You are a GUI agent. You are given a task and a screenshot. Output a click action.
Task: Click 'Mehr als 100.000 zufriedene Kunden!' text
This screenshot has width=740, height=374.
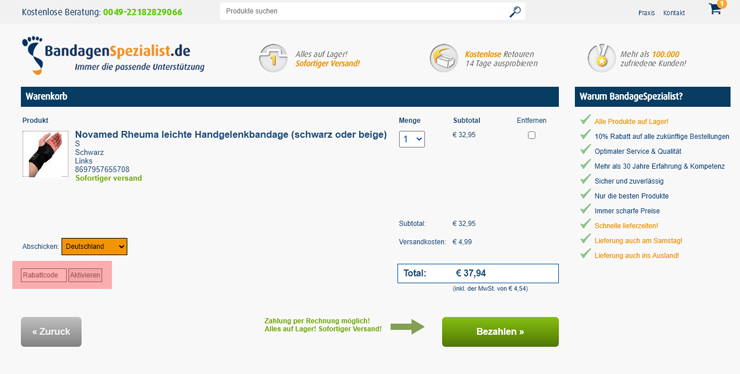pos(653,59)
